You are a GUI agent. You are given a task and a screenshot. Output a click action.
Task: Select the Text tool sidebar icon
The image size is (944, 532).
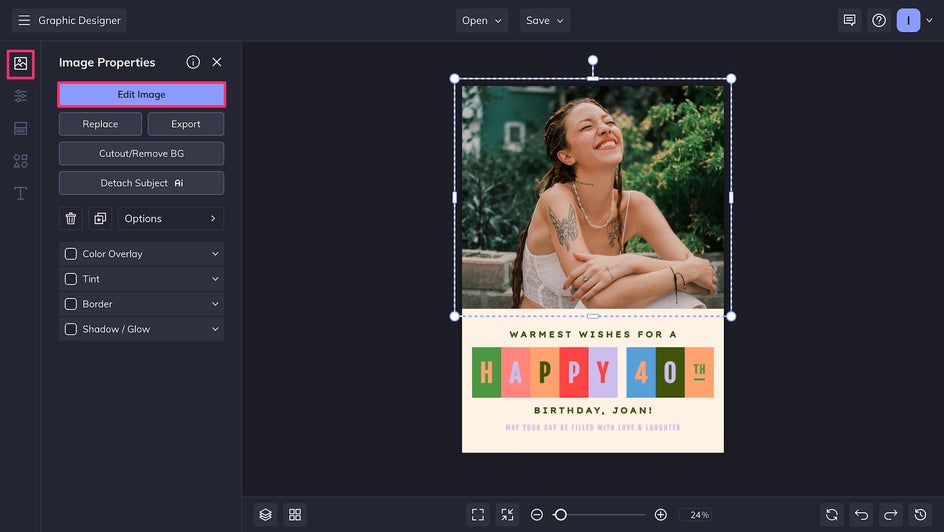20,193
